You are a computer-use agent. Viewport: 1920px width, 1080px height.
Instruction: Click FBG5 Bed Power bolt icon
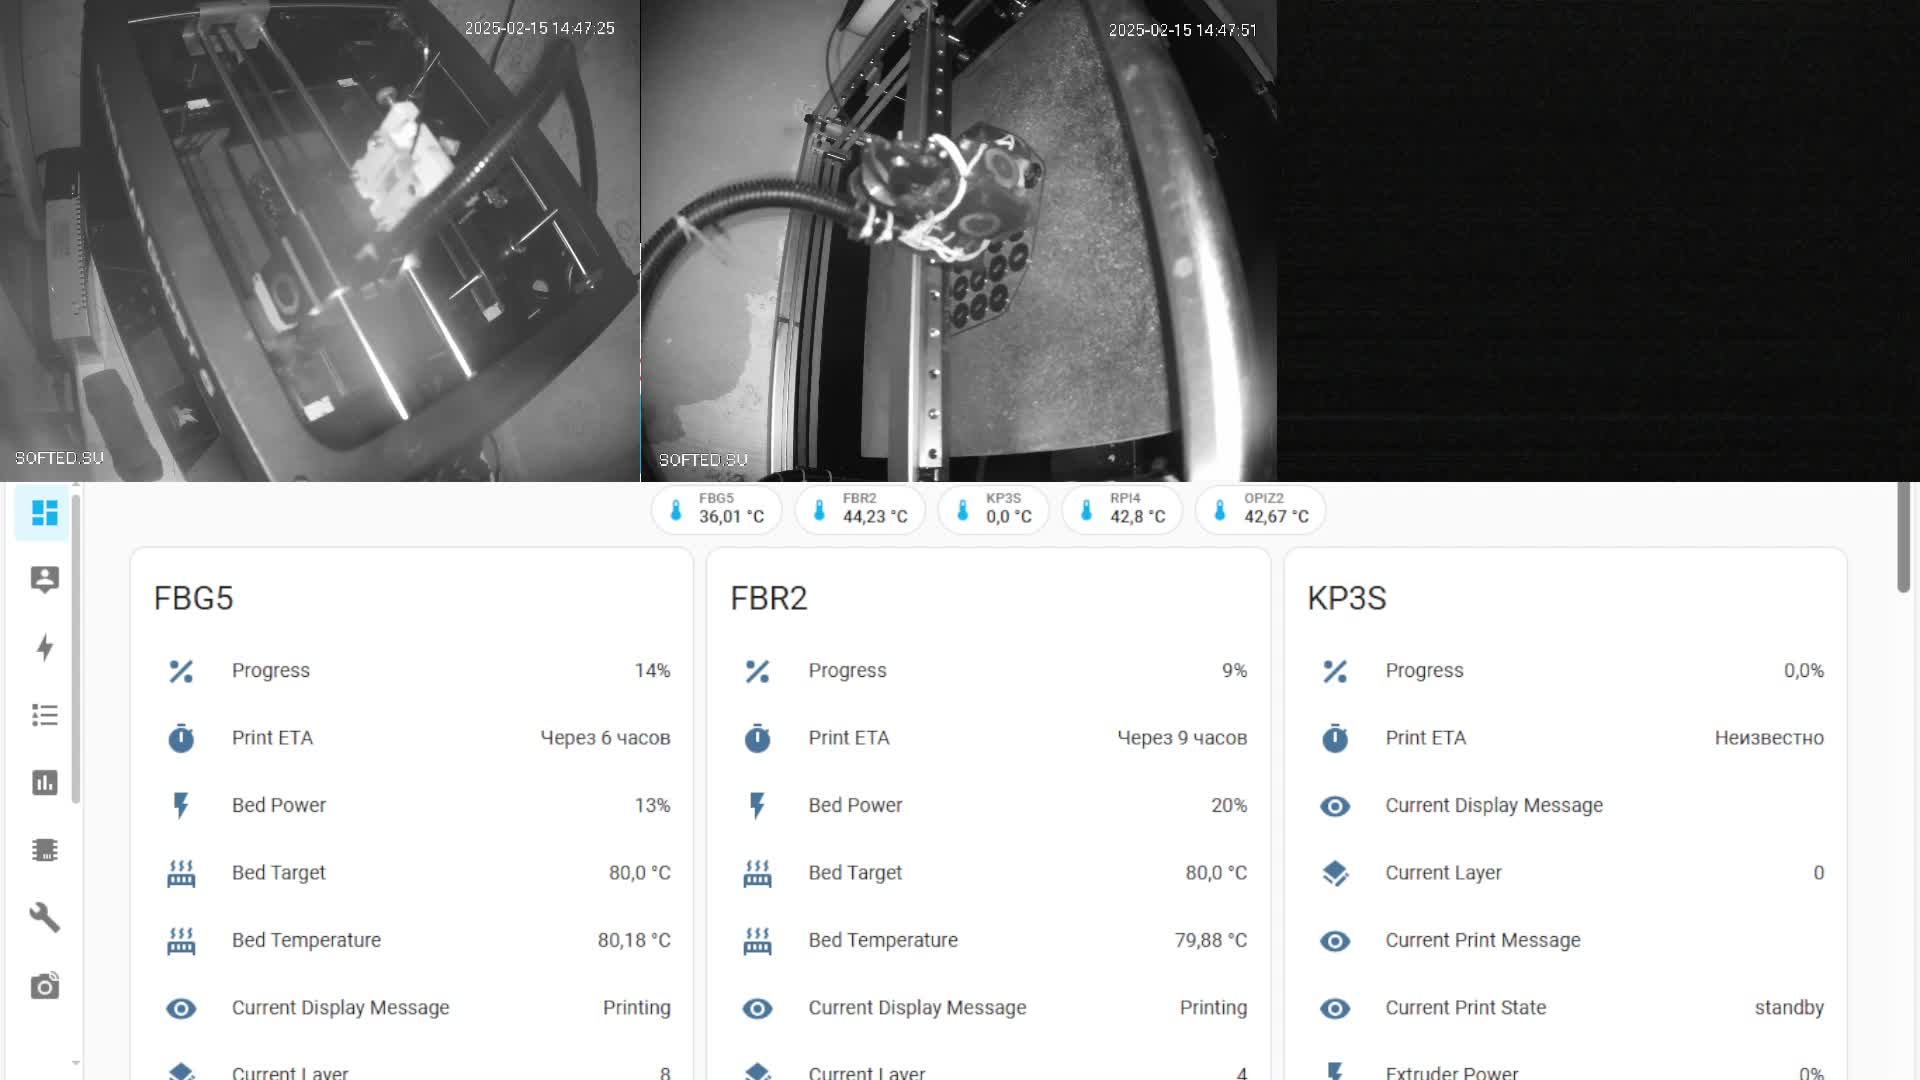[x=181, y=805]
